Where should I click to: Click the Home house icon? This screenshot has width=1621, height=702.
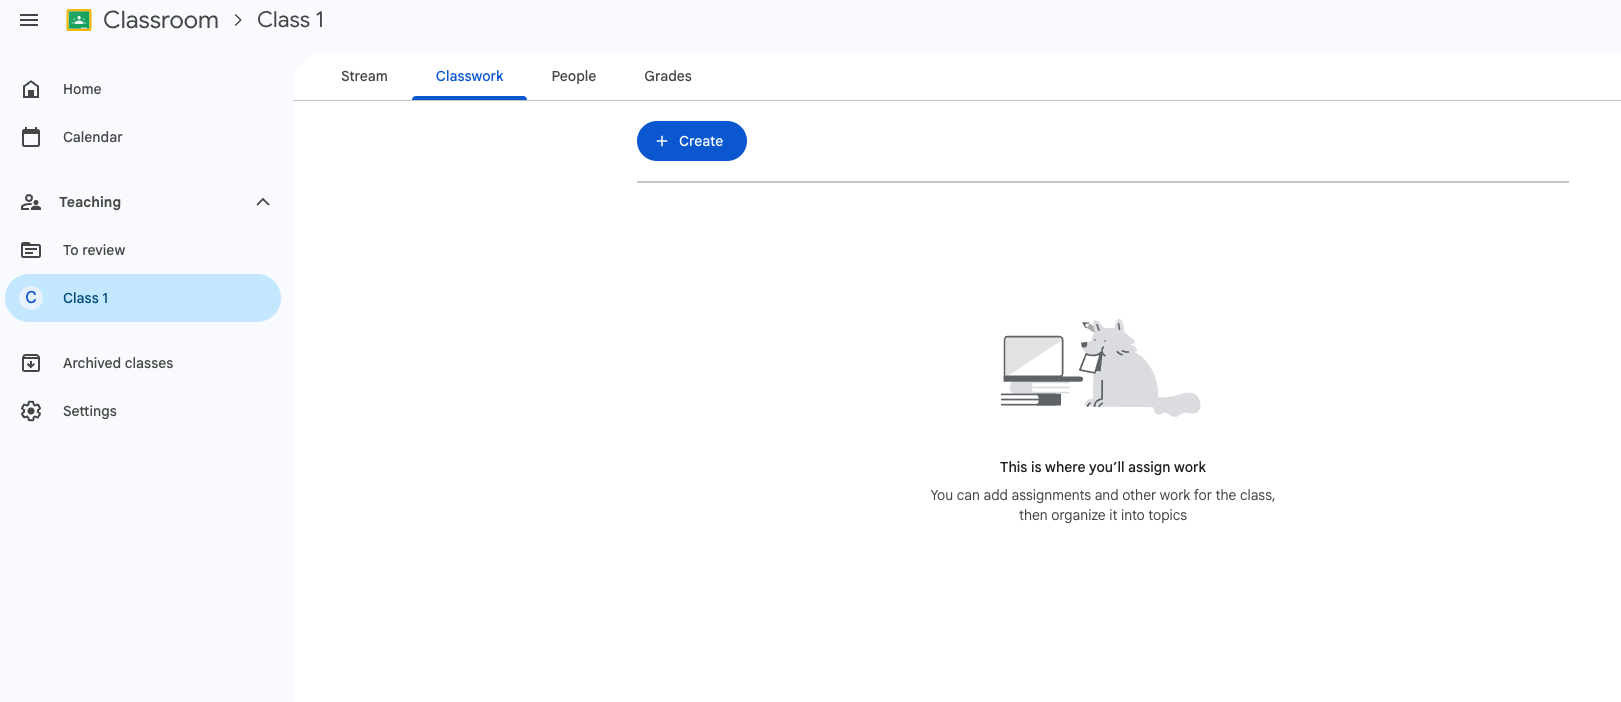tap(31, 89)
